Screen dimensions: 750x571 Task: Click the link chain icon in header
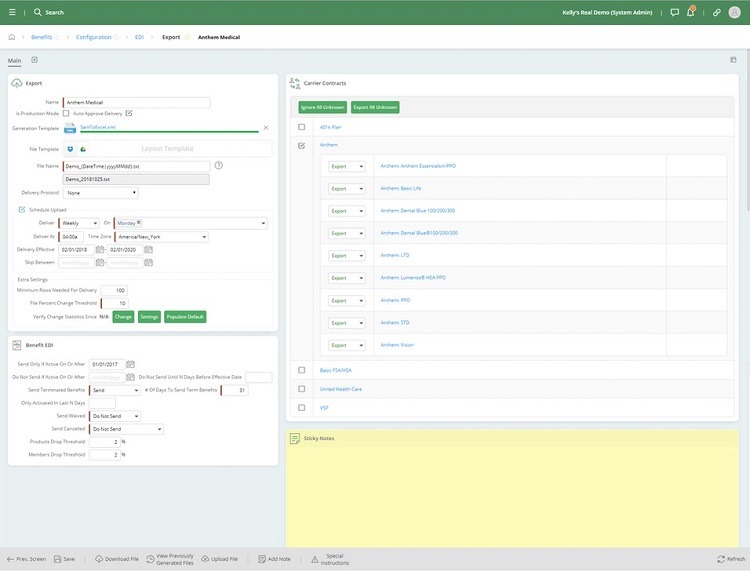[717, 12]
